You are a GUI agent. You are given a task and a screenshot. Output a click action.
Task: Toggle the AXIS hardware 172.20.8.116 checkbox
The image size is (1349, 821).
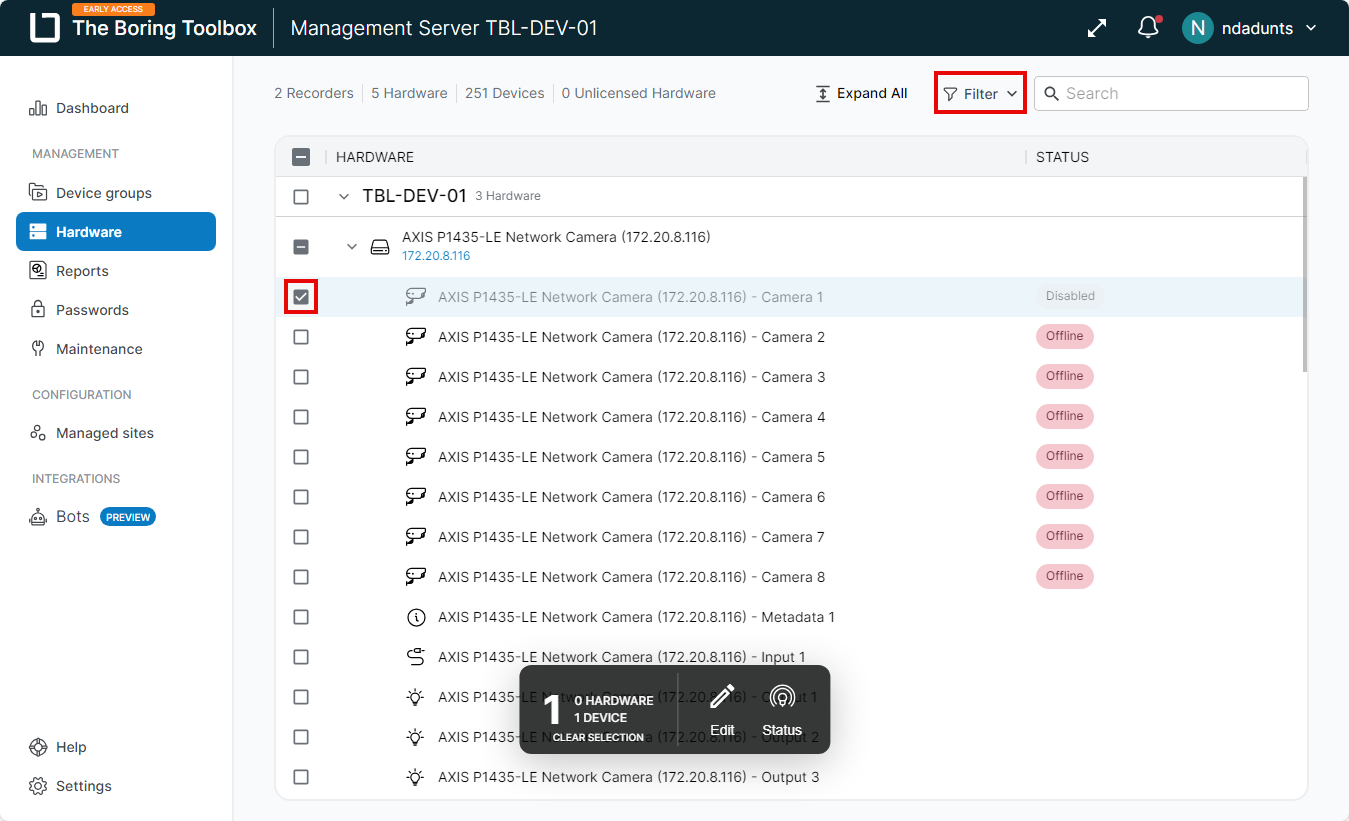pos(301,247)
